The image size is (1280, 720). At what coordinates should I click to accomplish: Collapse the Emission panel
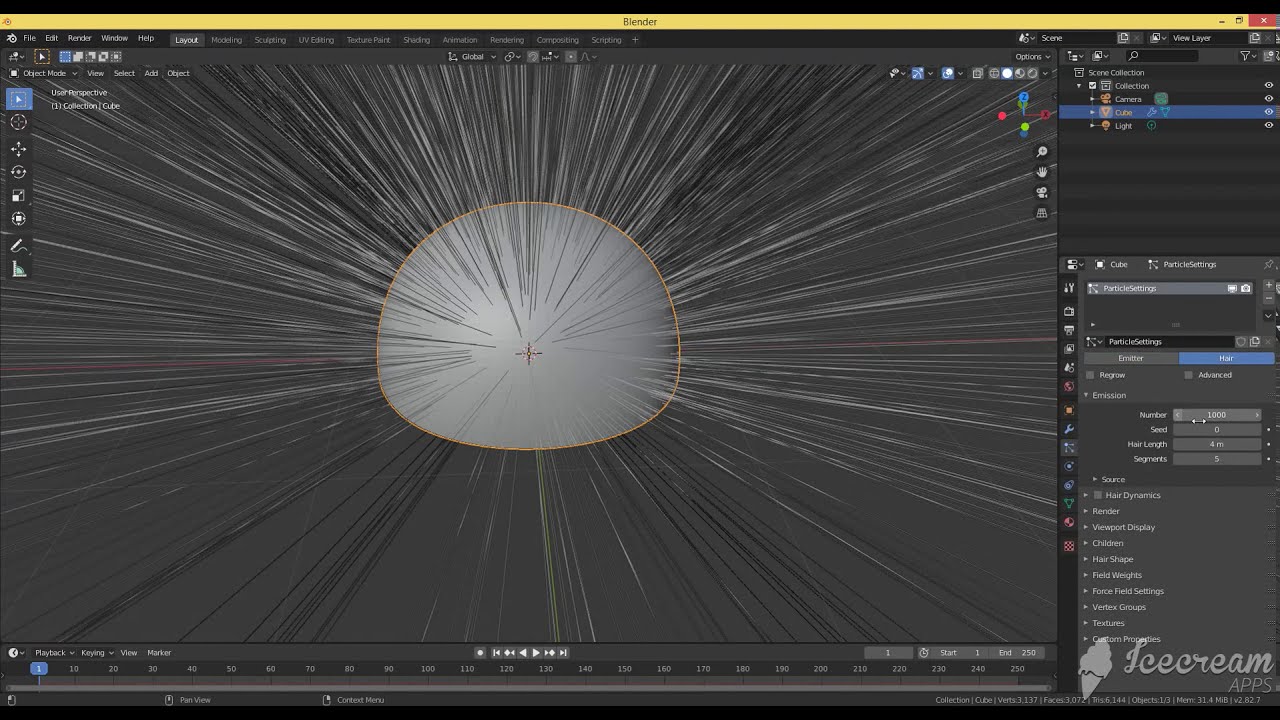tap(1109, 395)
